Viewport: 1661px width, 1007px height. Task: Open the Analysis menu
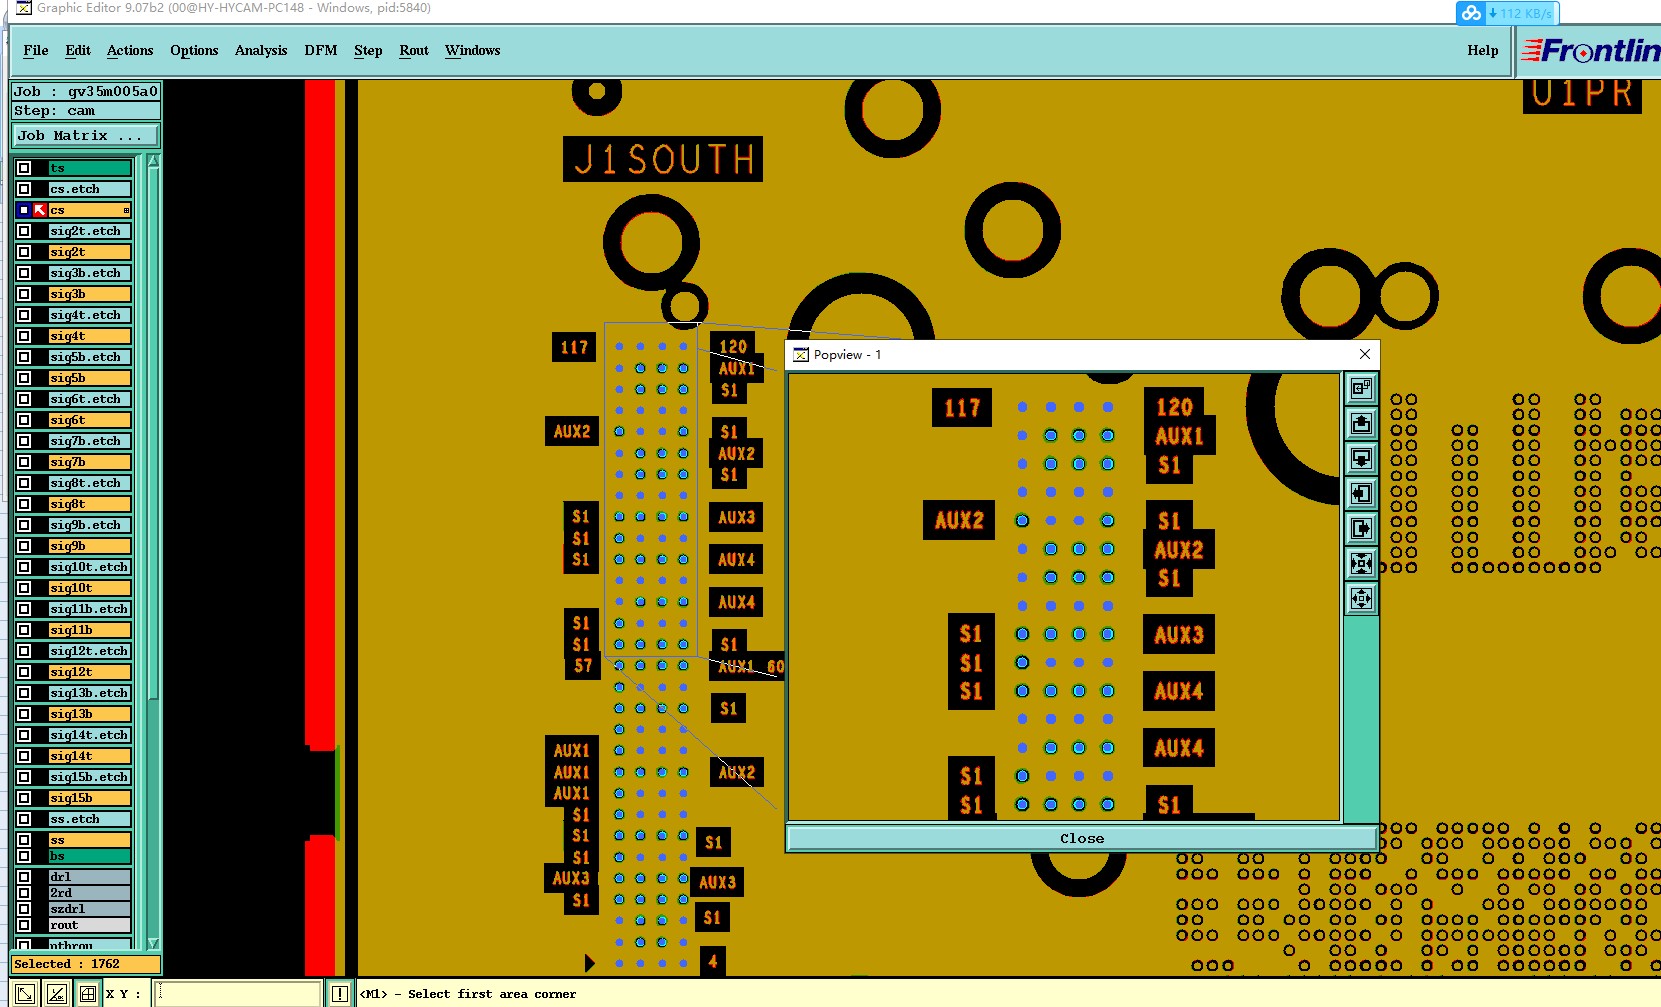(x=261, y=50)
